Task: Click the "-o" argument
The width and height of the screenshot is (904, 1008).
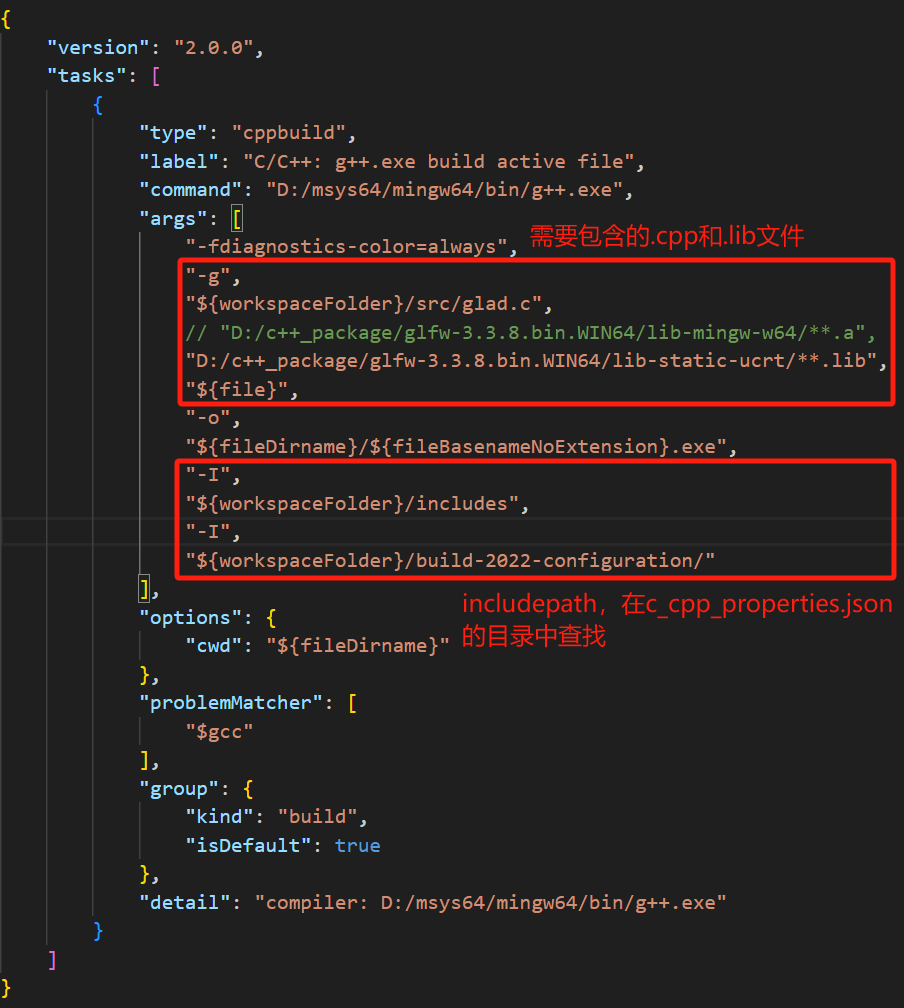Action: tap(208, 418)
